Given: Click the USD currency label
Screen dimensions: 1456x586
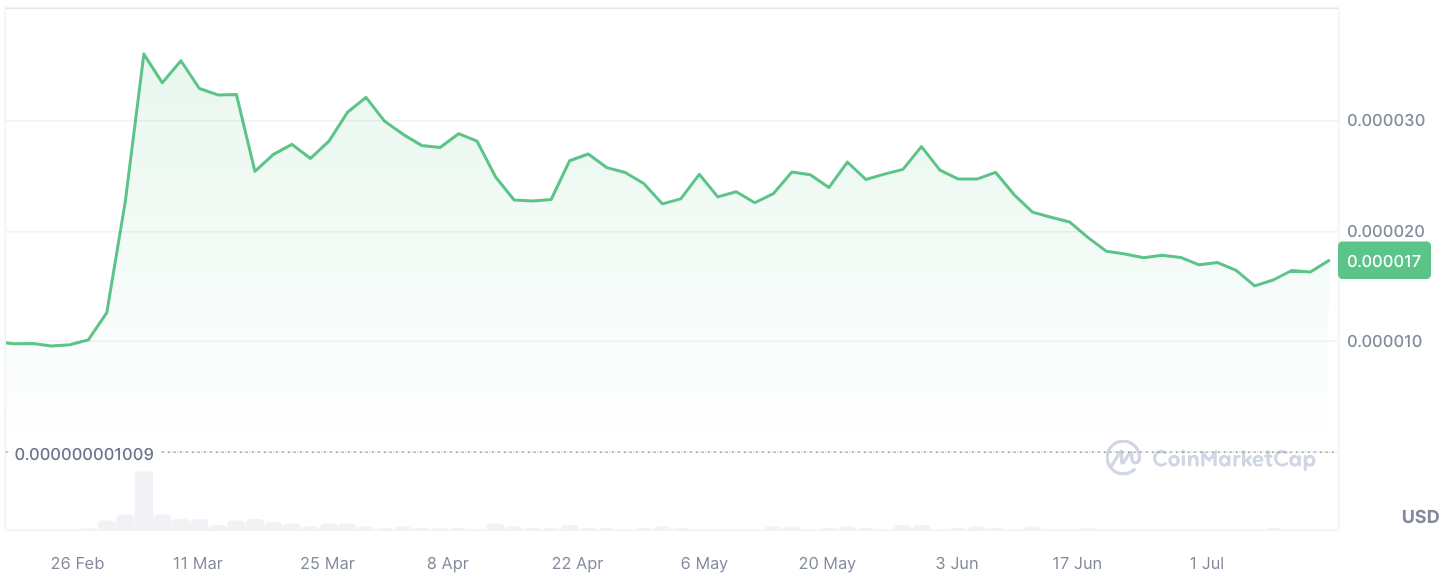Looking at the screenshot, I should [x=1420, y=517].
